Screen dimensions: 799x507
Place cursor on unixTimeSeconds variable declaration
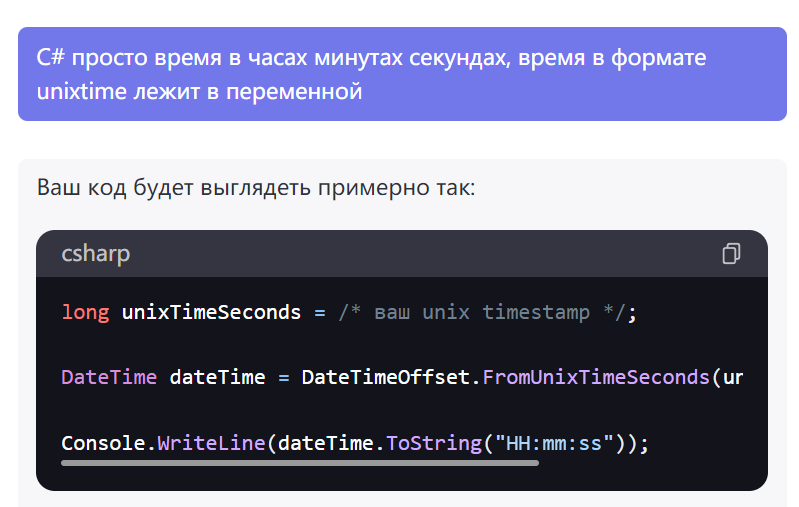pyautogui.click(x=211, y=312)
